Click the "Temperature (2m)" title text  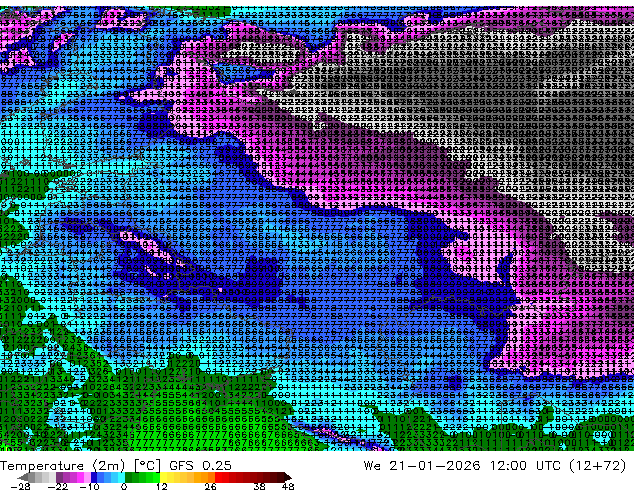tap(62, 465)
